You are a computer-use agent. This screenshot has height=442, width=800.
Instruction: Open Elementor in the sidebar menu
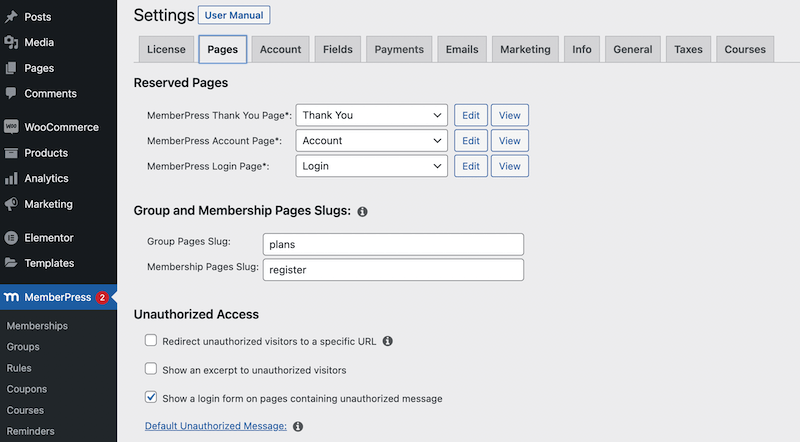click(x=49, y=238)
